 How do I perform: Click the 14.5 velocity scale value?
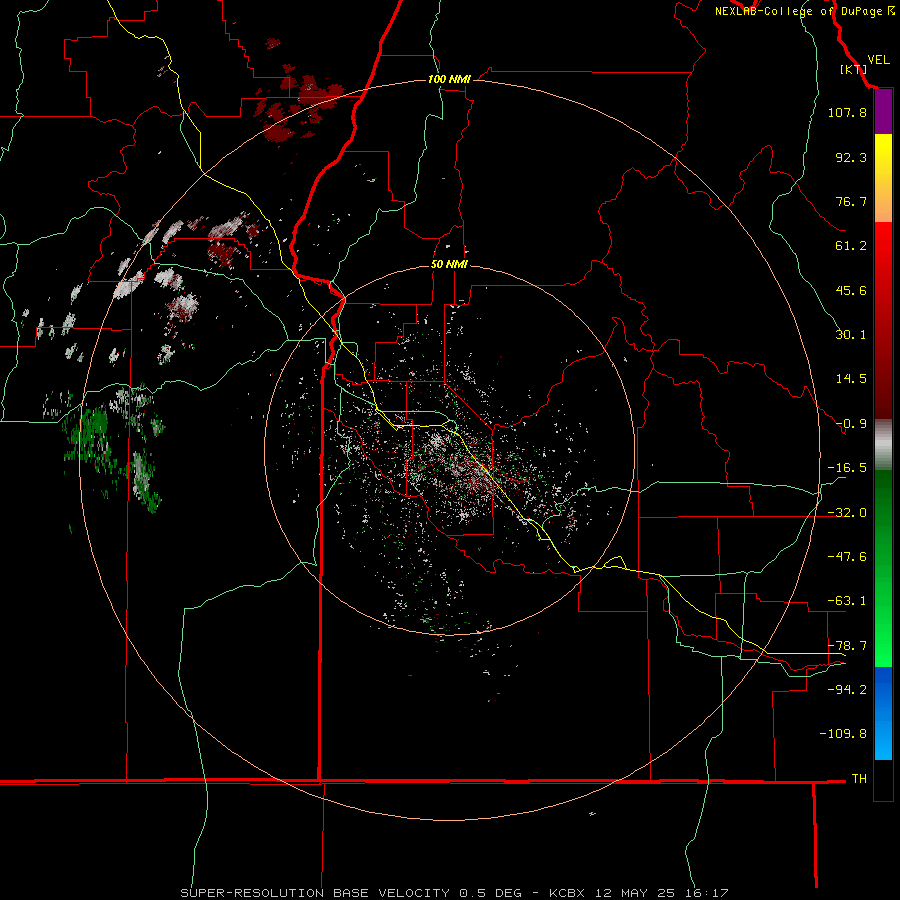(851, 379)
